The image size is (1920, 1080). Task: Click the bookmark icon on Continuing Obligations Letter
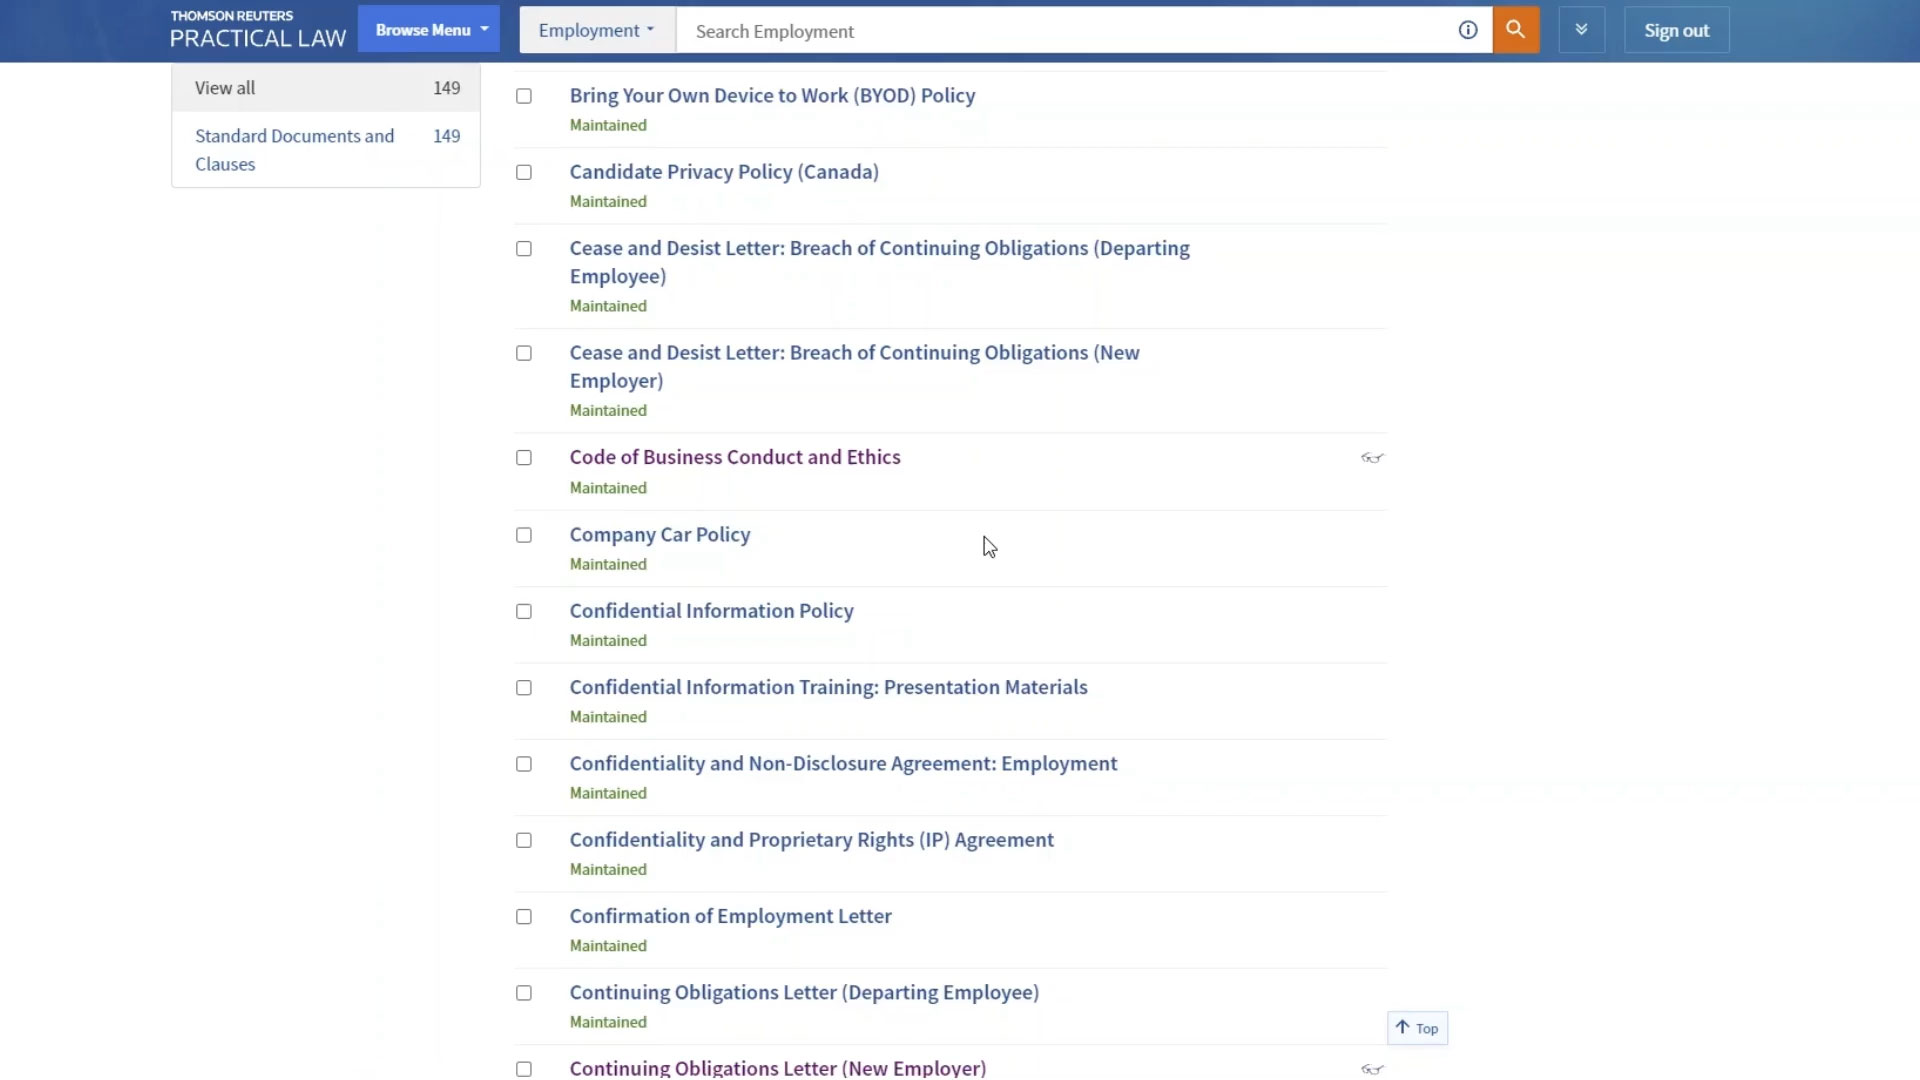click(1371, 1069)
